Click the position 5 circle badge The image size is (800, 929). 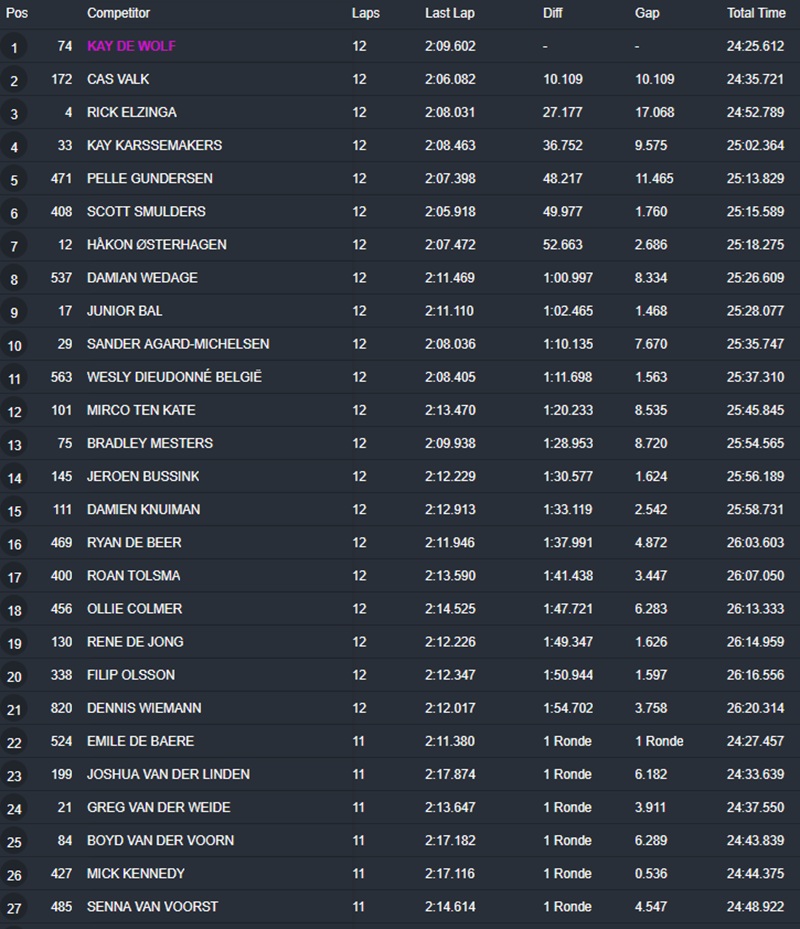pos(14,180)
